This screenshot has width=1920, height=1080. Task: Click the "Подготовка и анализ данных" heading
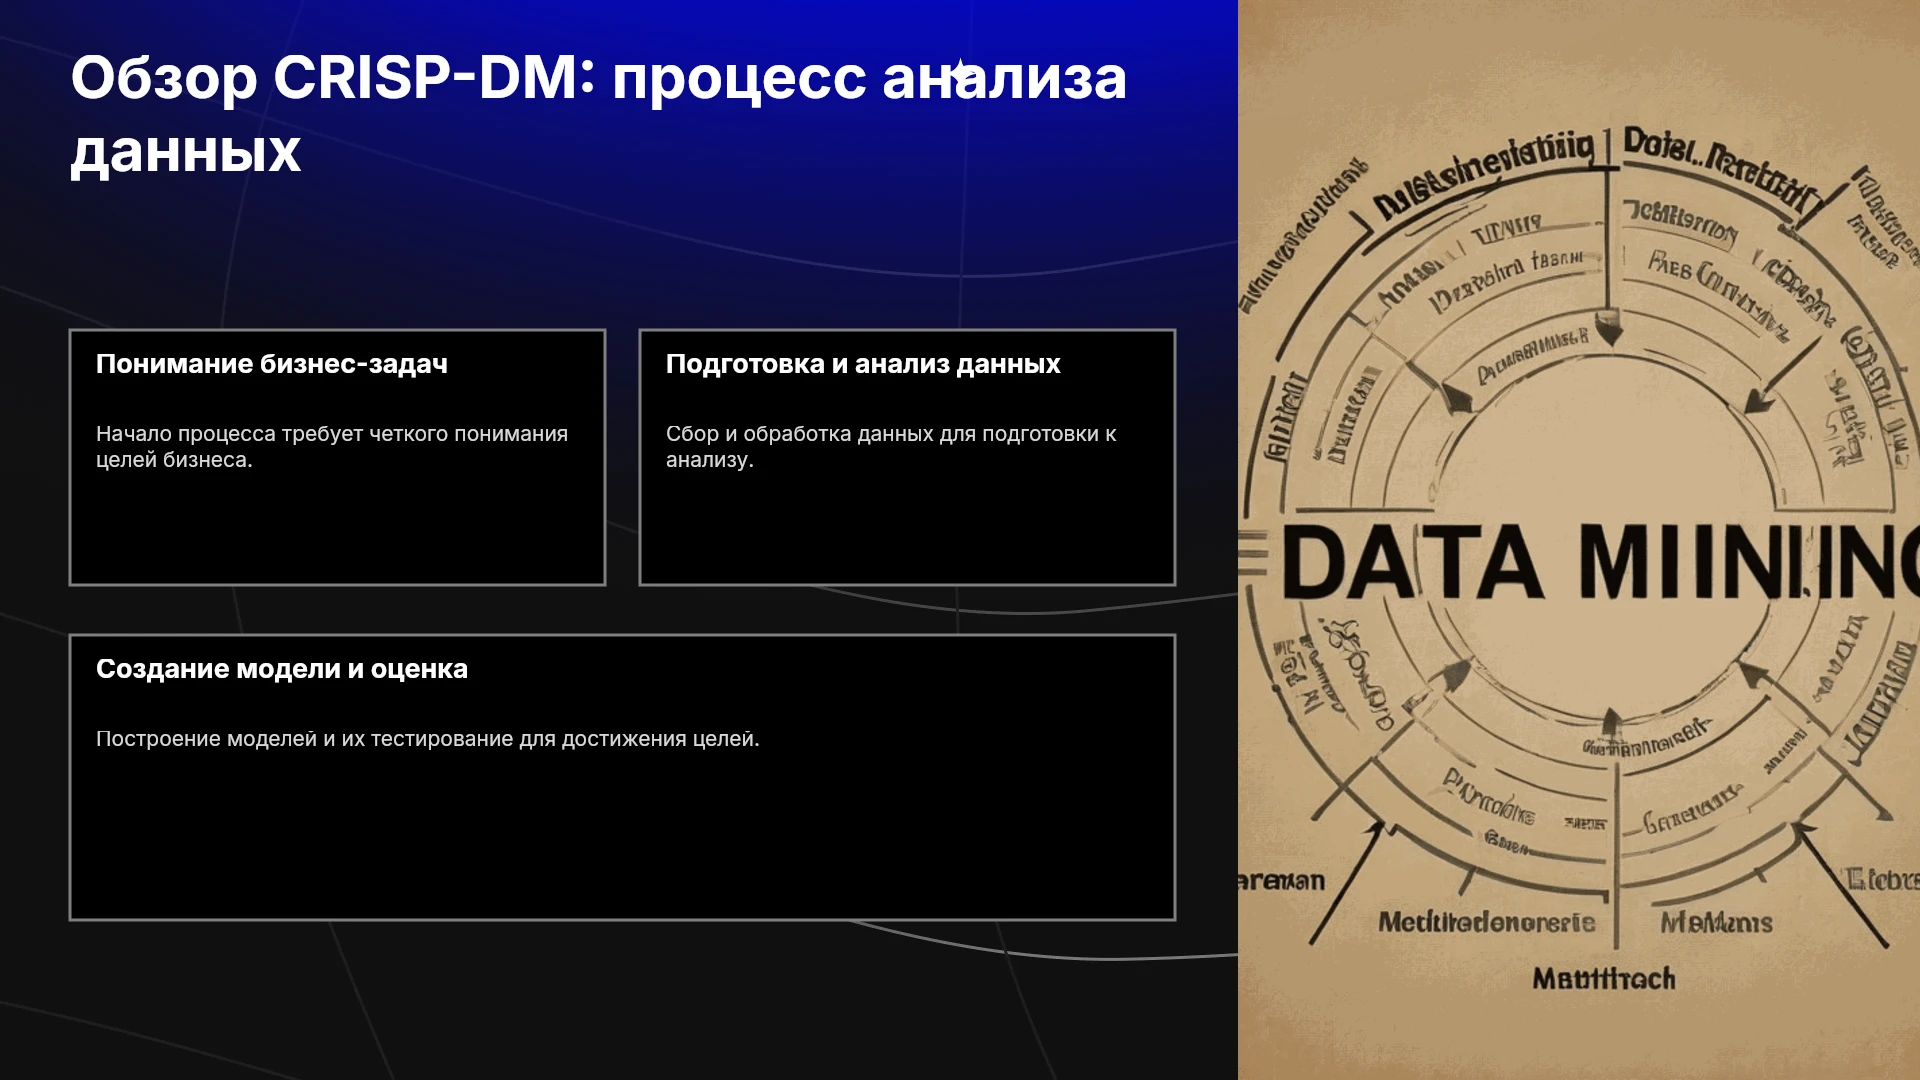pos(863,364)
